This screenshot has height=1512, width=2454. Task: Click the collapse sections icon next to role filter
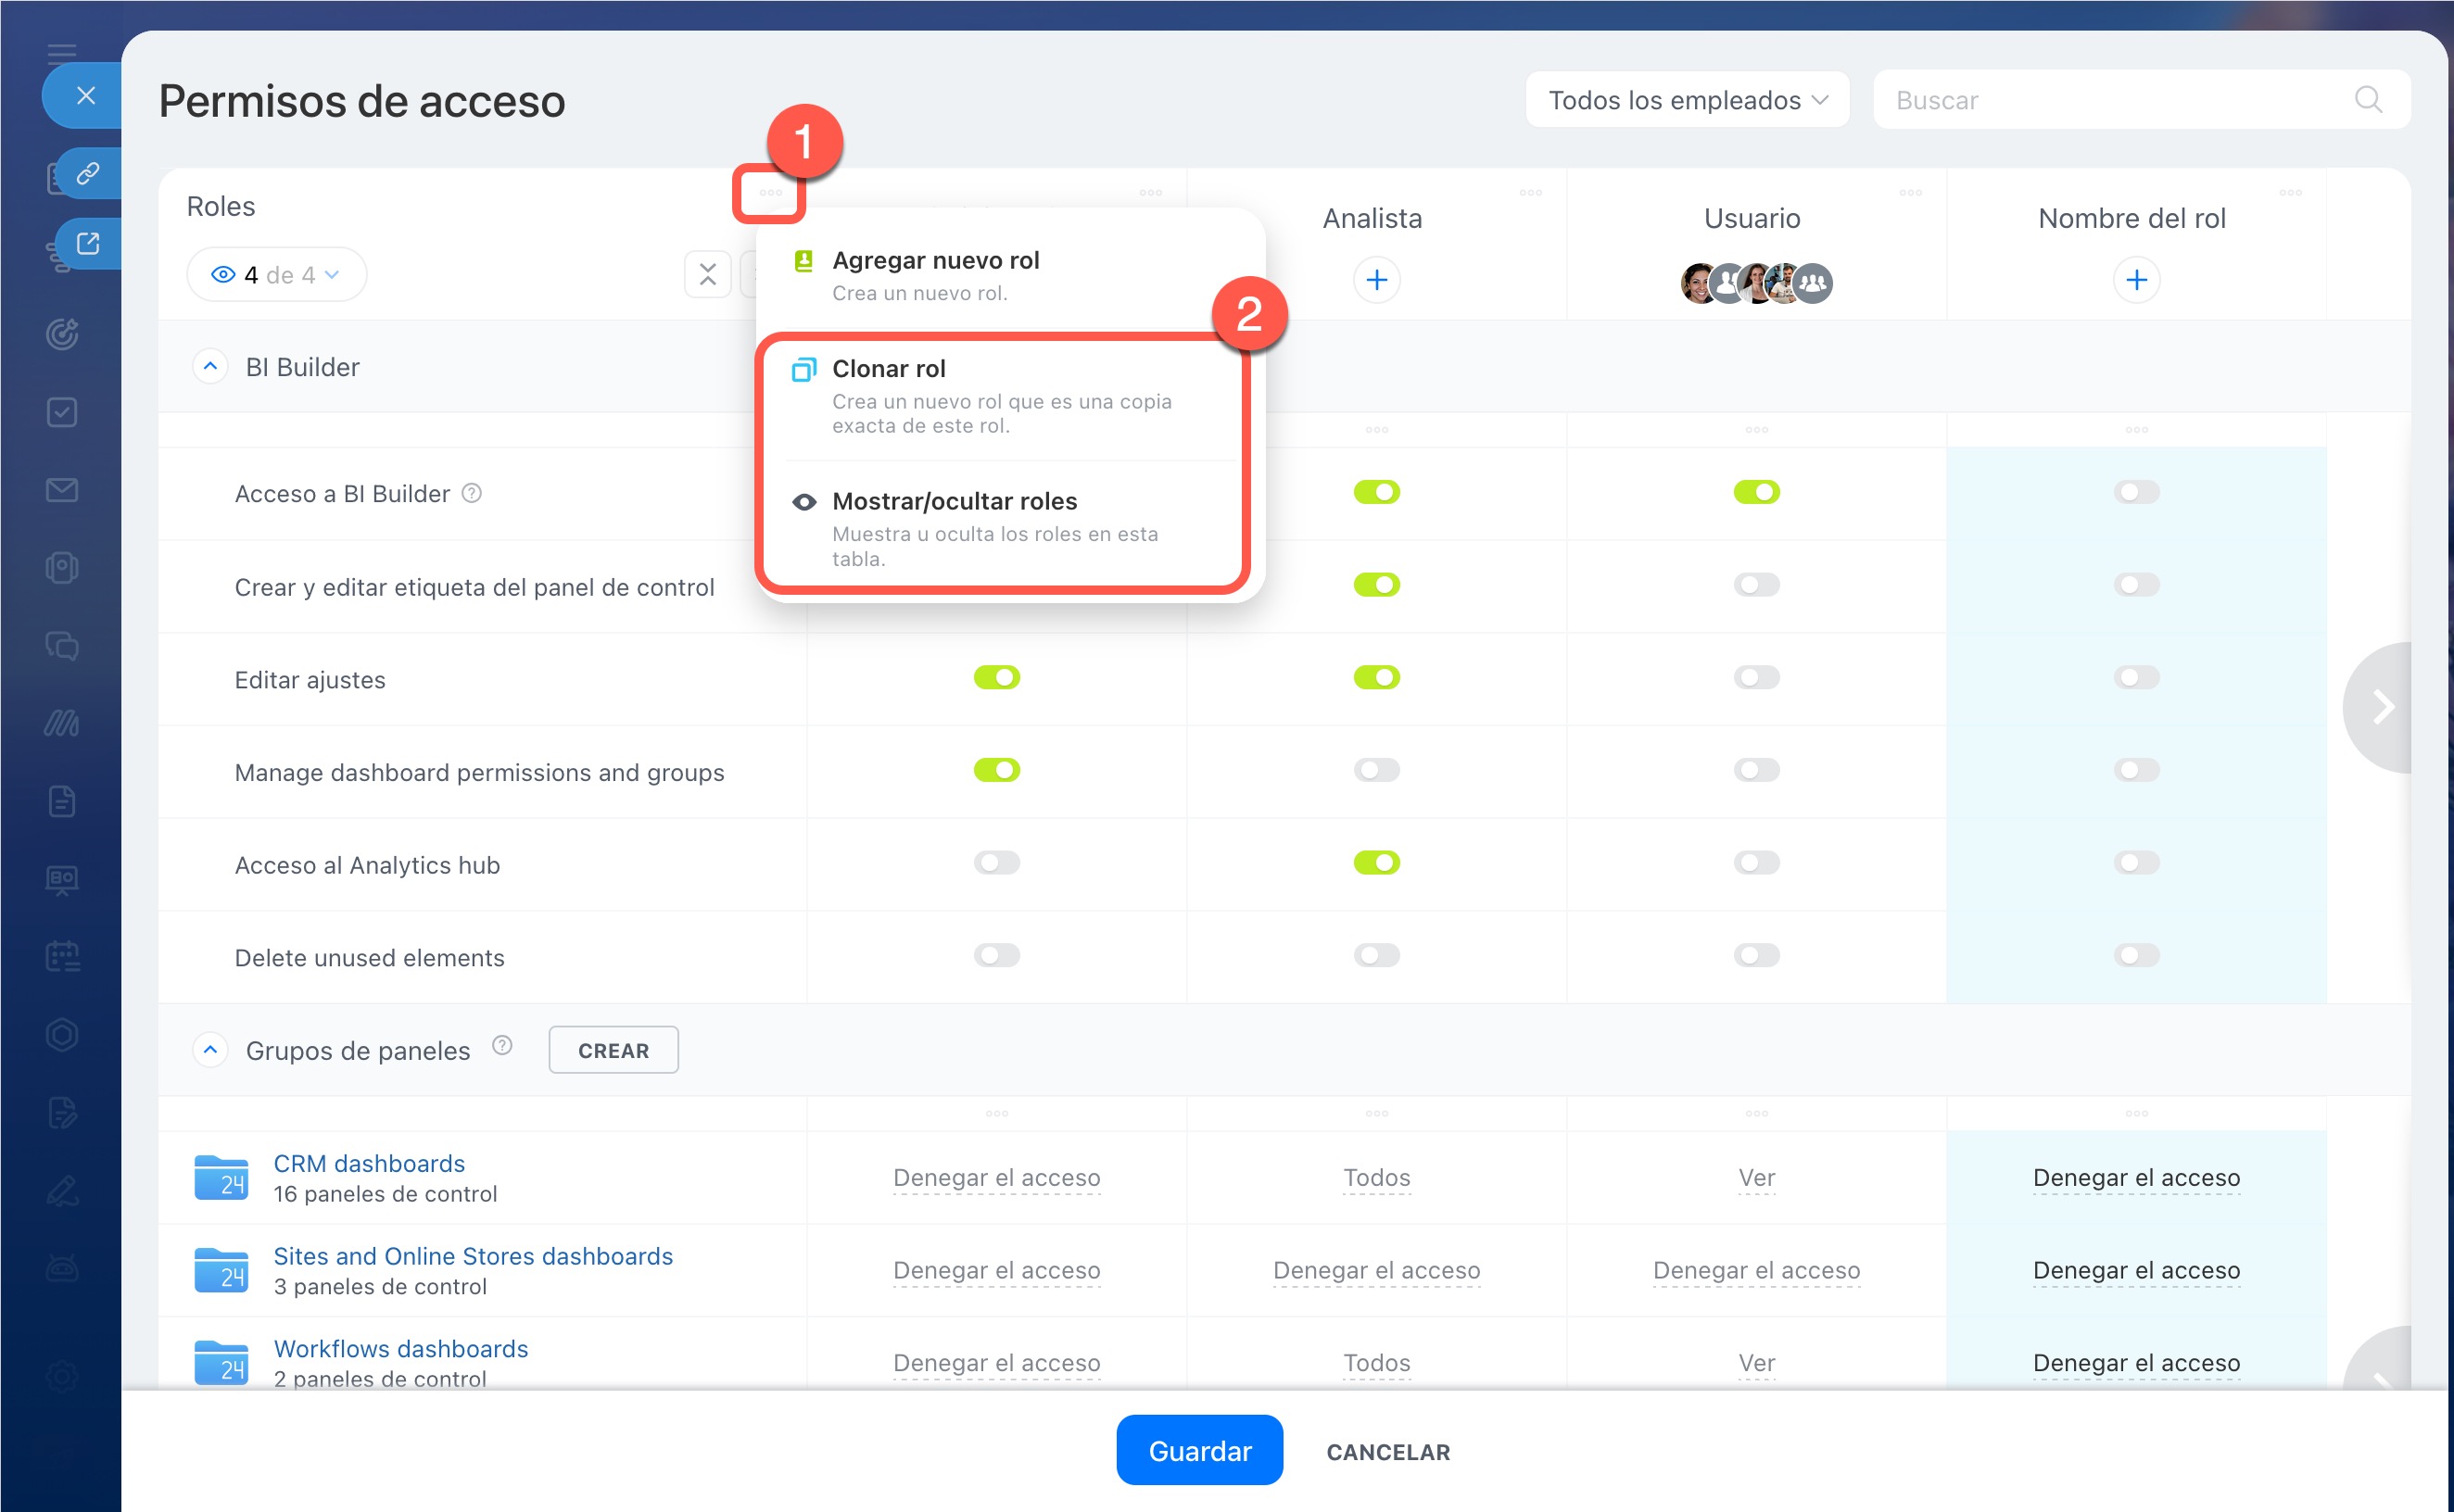click(707, 274)
